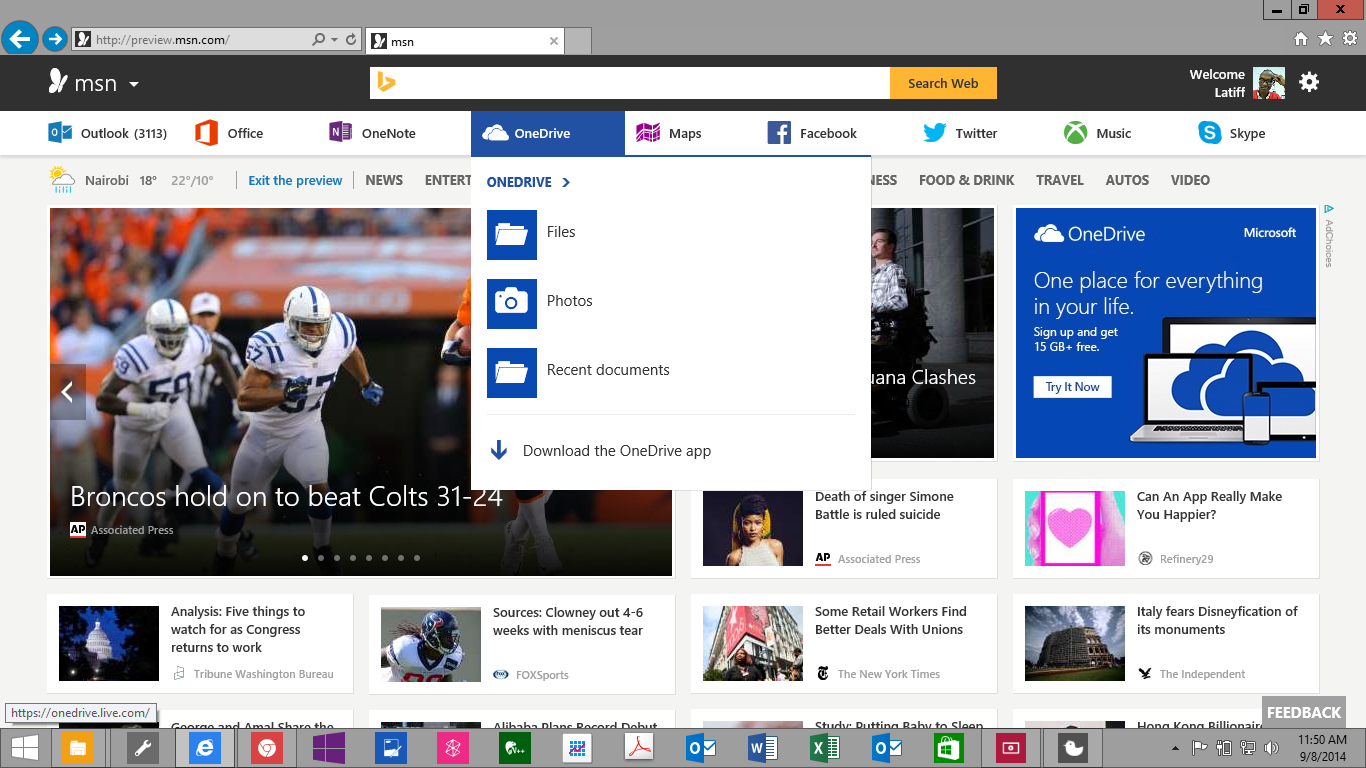1366x768 pixels.
Task: Click the ONEDRIVE header chevron
Action: (566, 182)
